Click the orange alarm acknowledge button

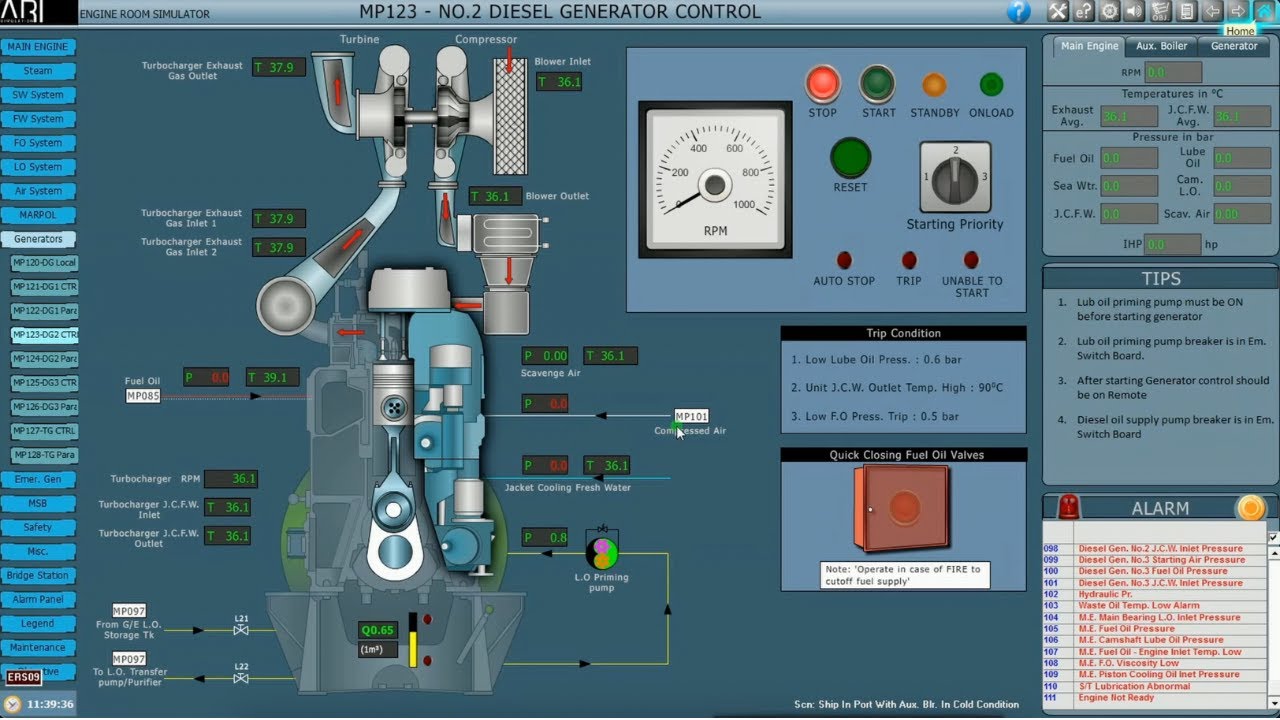[x=1250, y=508]
